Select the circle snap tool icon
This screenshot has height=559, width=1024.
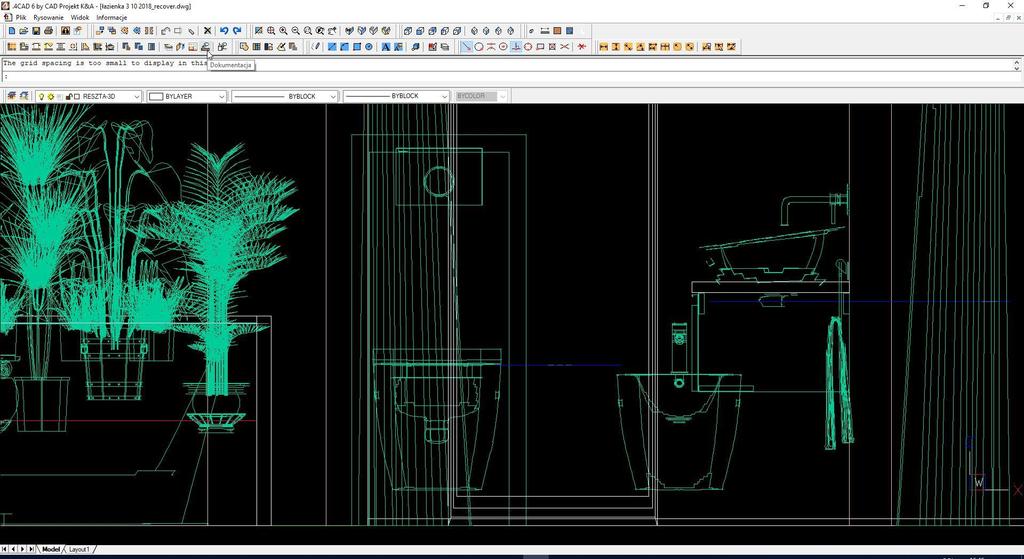pos(479,46)
